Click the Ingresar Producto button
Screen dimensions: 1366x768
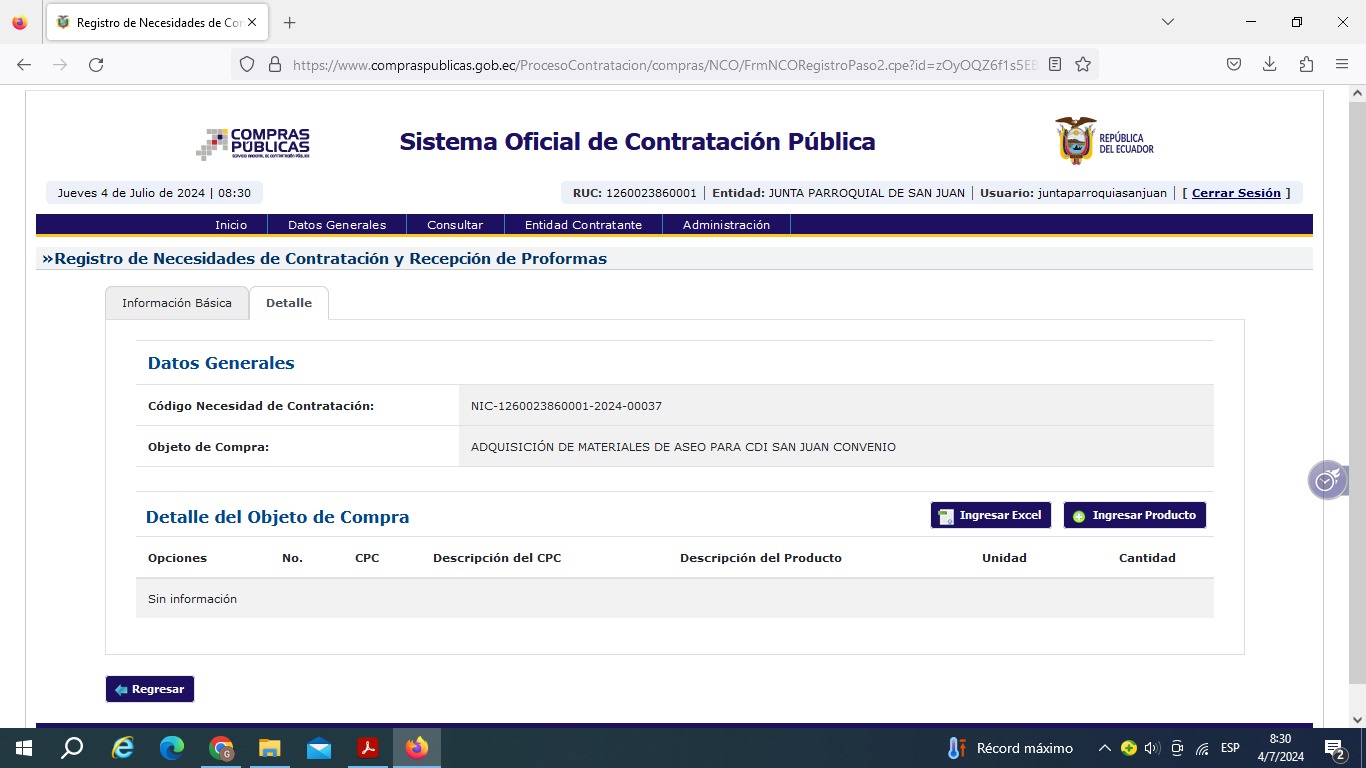point(1134,515)
